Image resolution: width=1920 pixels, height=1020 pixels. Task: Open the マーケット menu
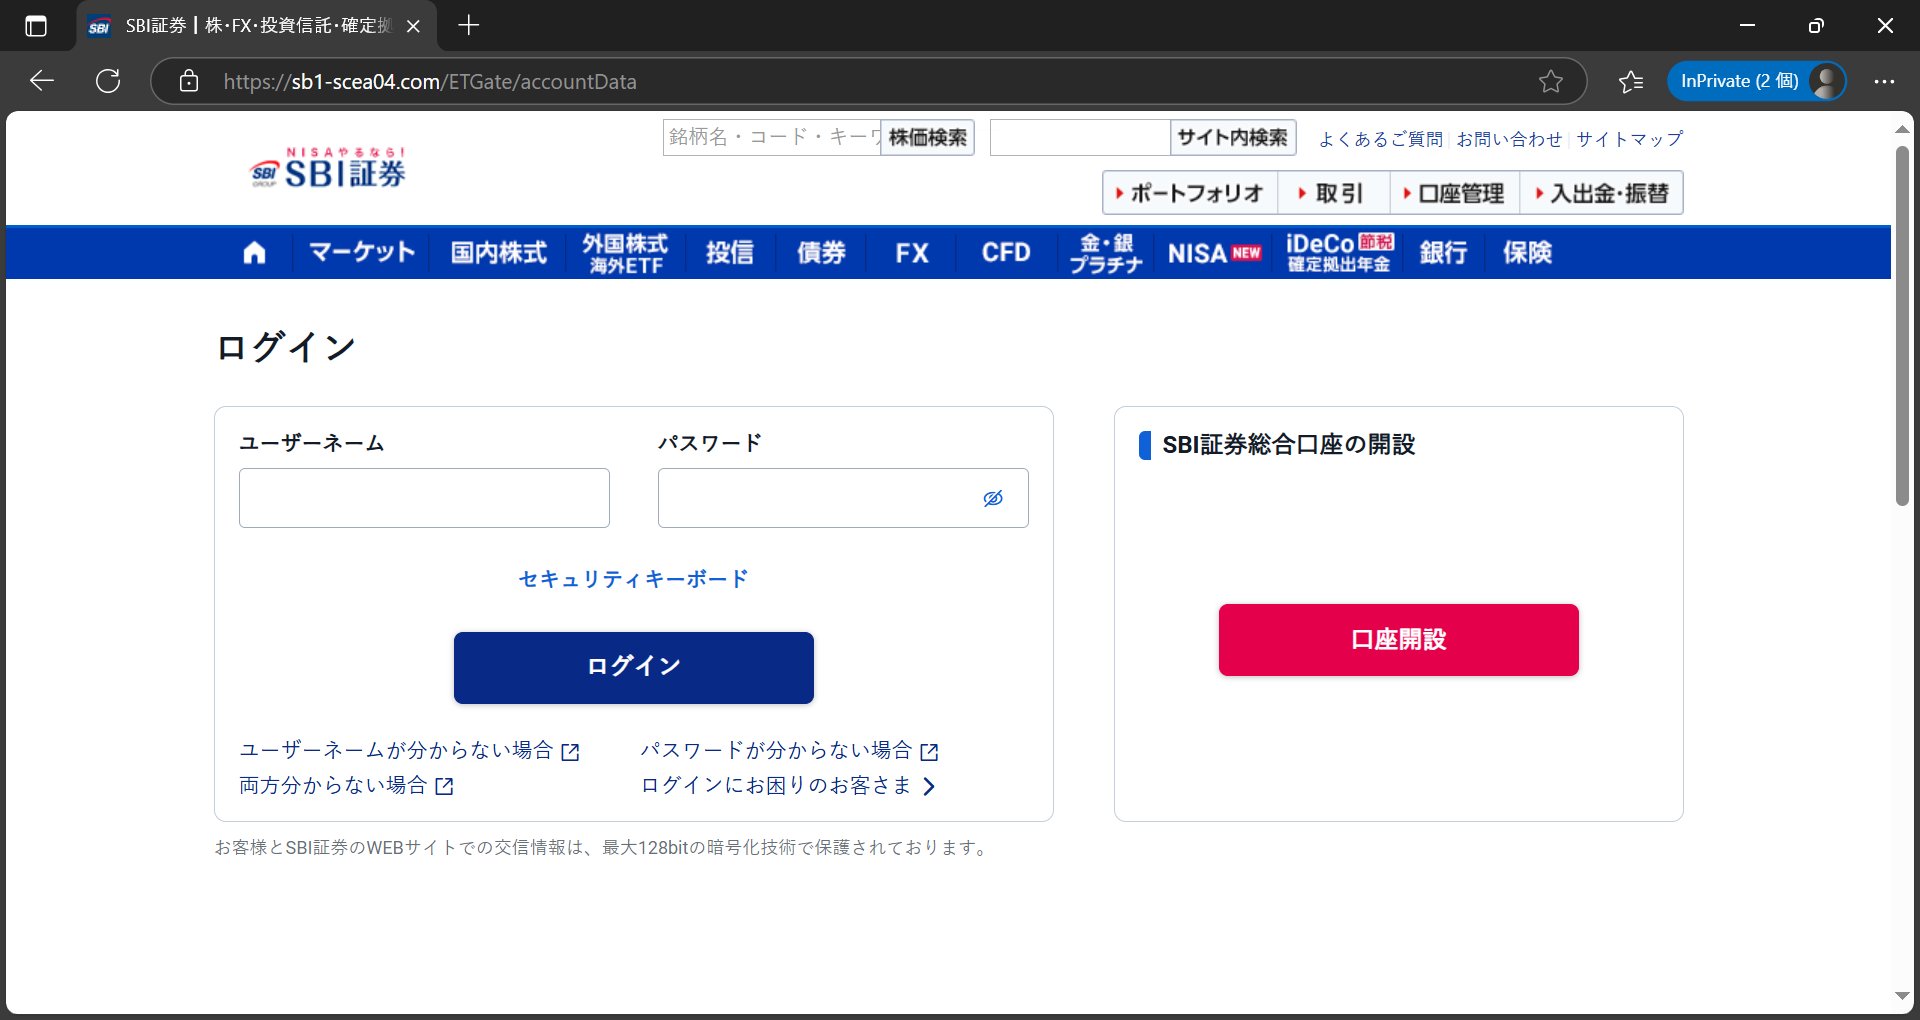[x=362, y=252]
